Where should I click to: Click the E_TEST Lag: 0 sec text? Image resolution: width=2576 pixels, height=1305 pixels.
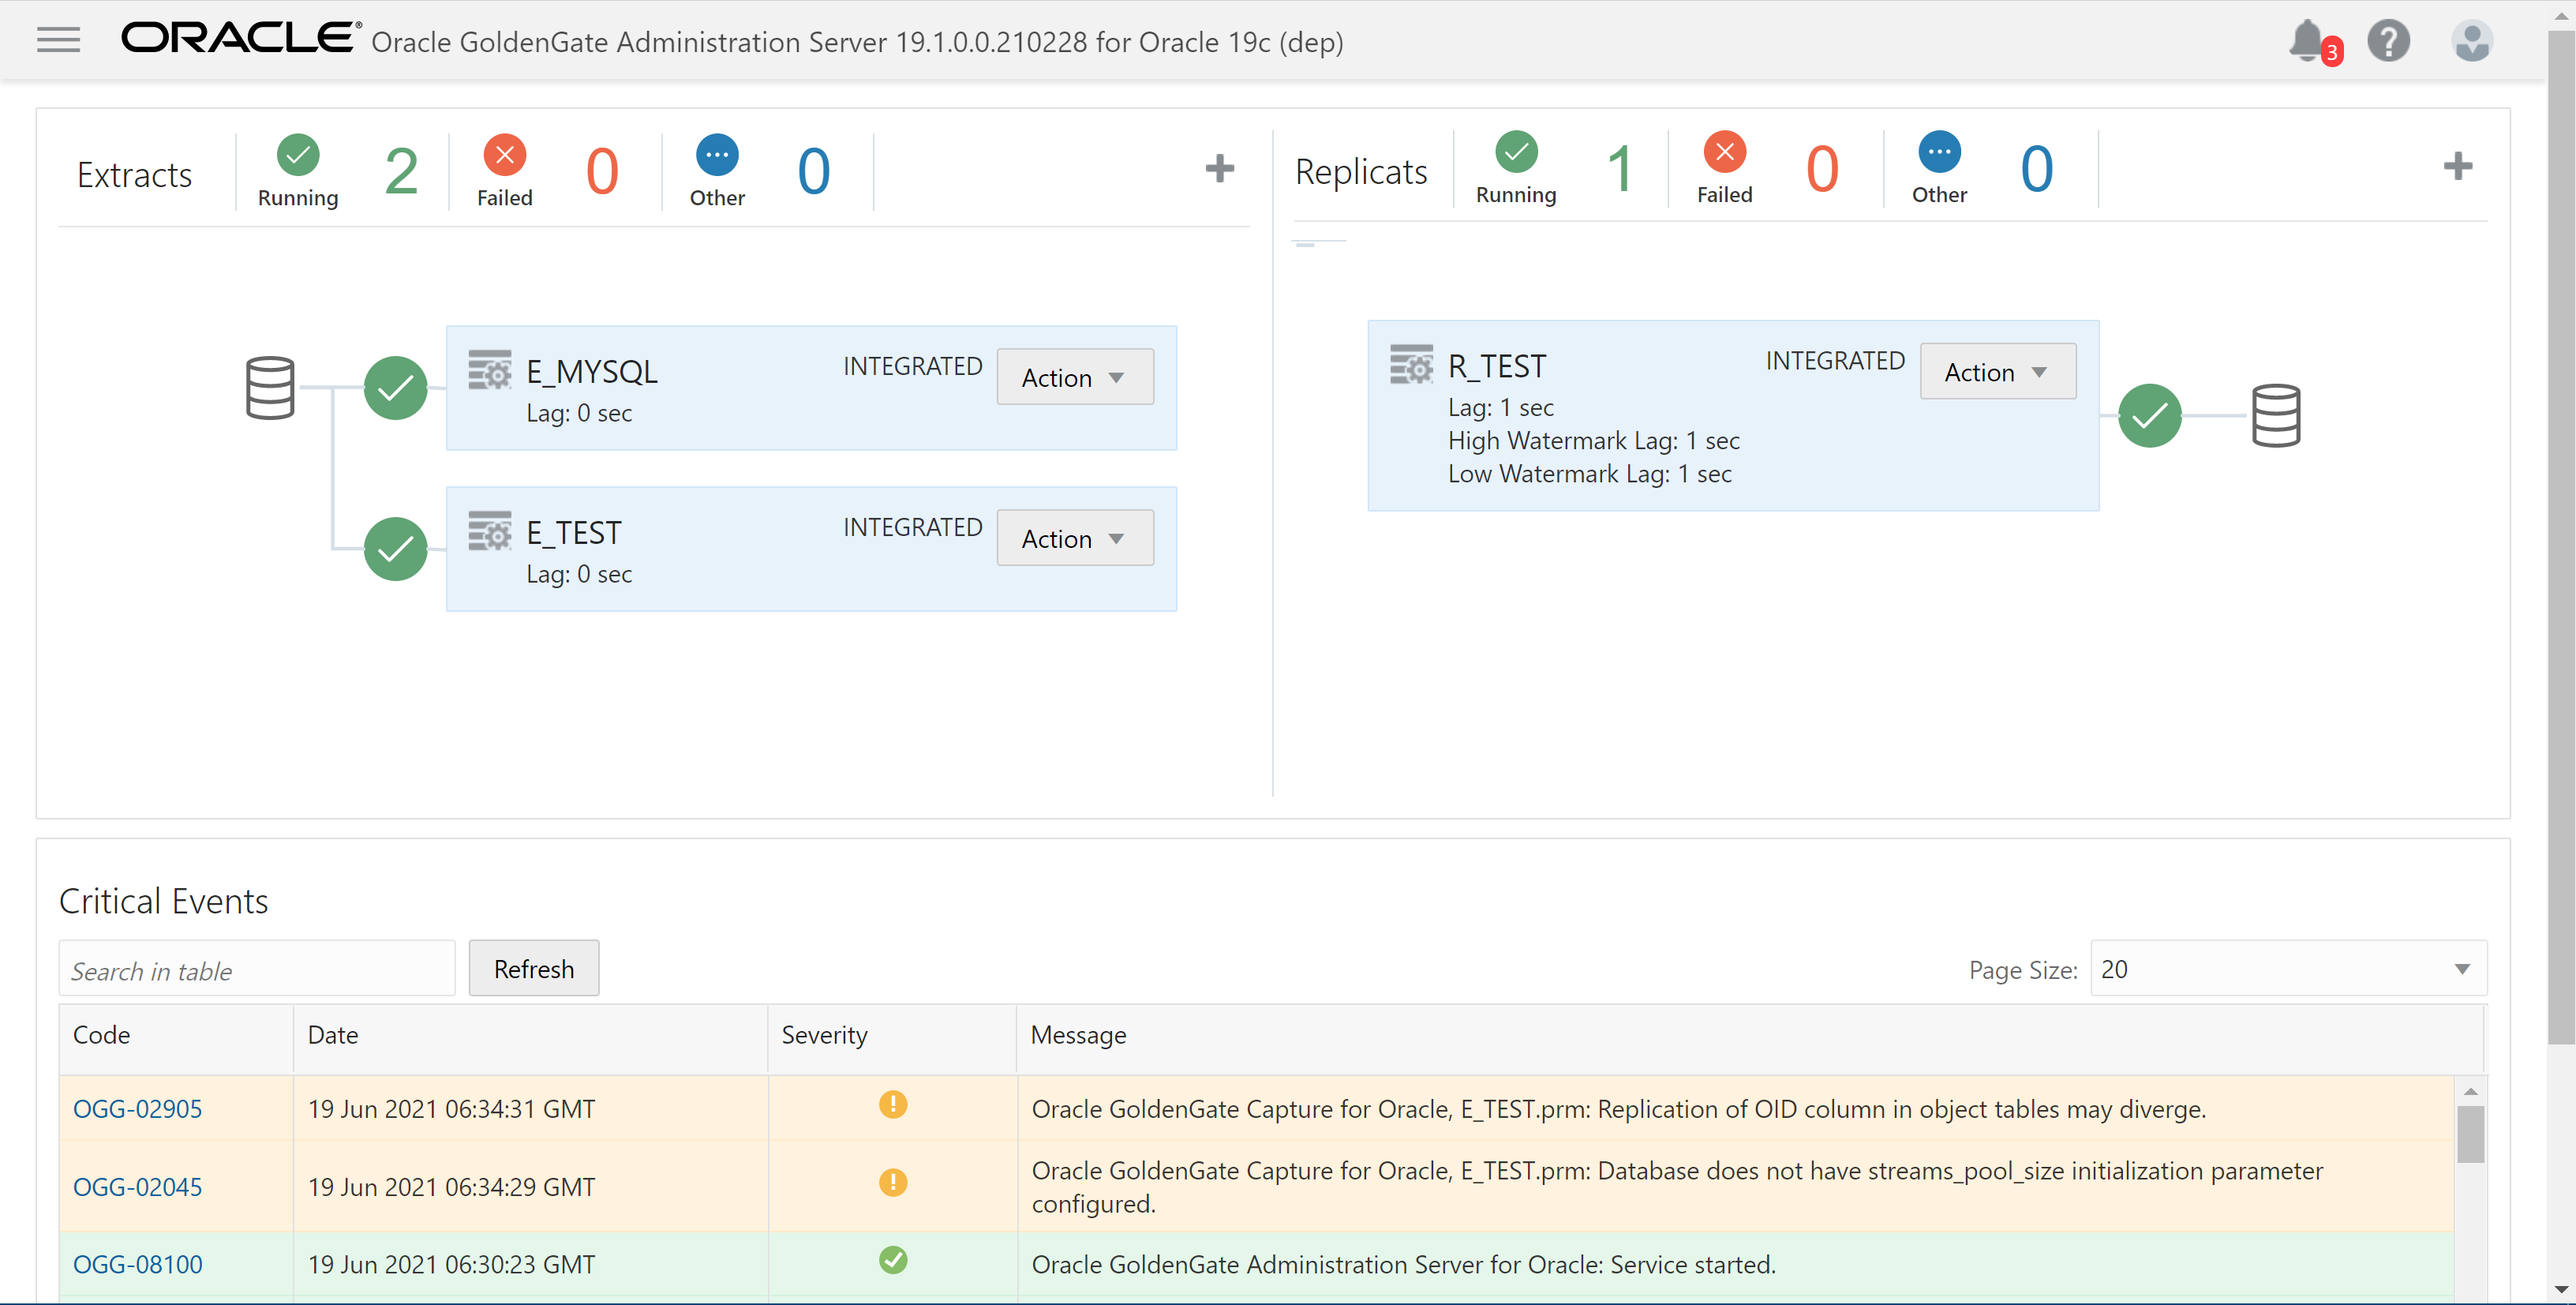[579, 574]
